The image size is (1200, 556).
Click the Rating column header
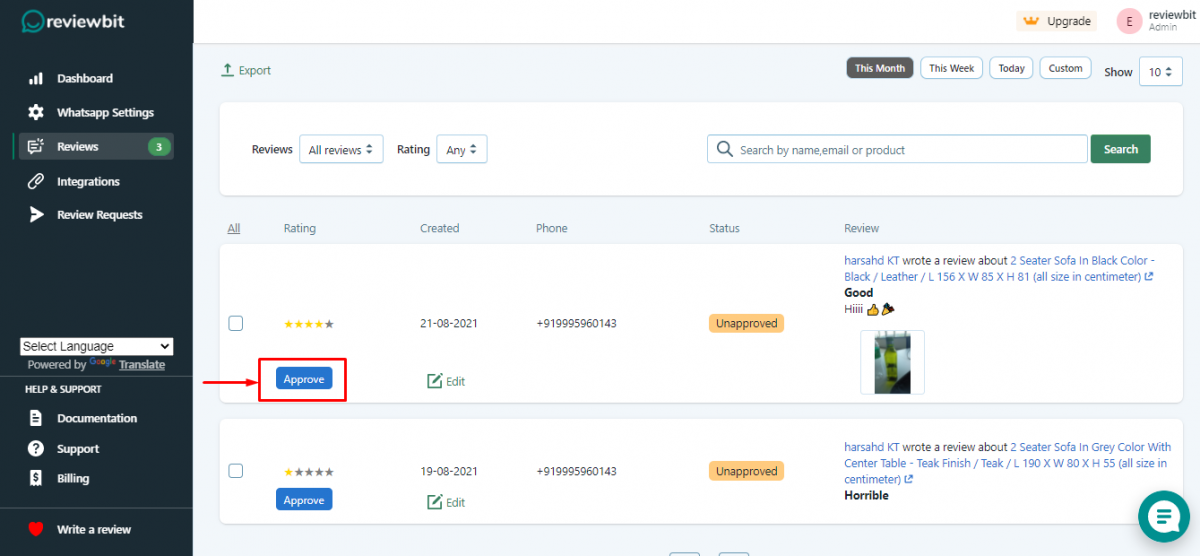[300, 228]
